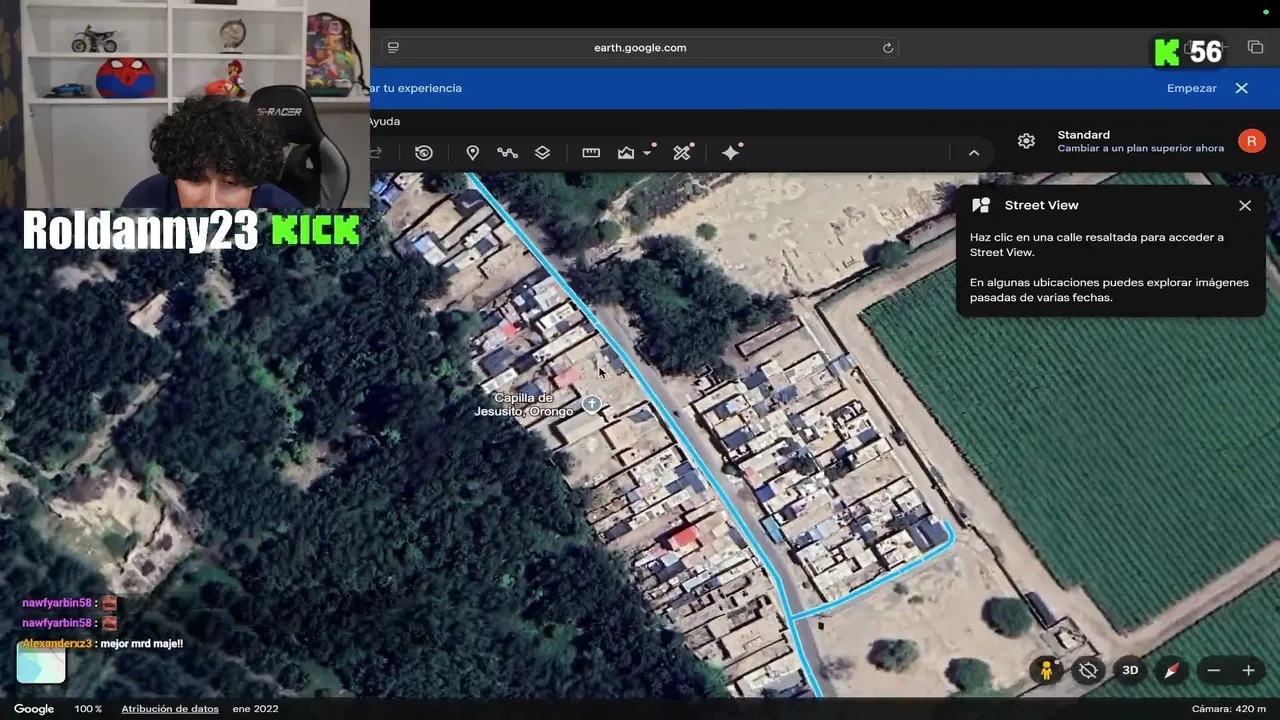The width and height of the screenshot is (1280, 720).
Task: Add a placemark with the pin tool
Action: pos(473,153)
